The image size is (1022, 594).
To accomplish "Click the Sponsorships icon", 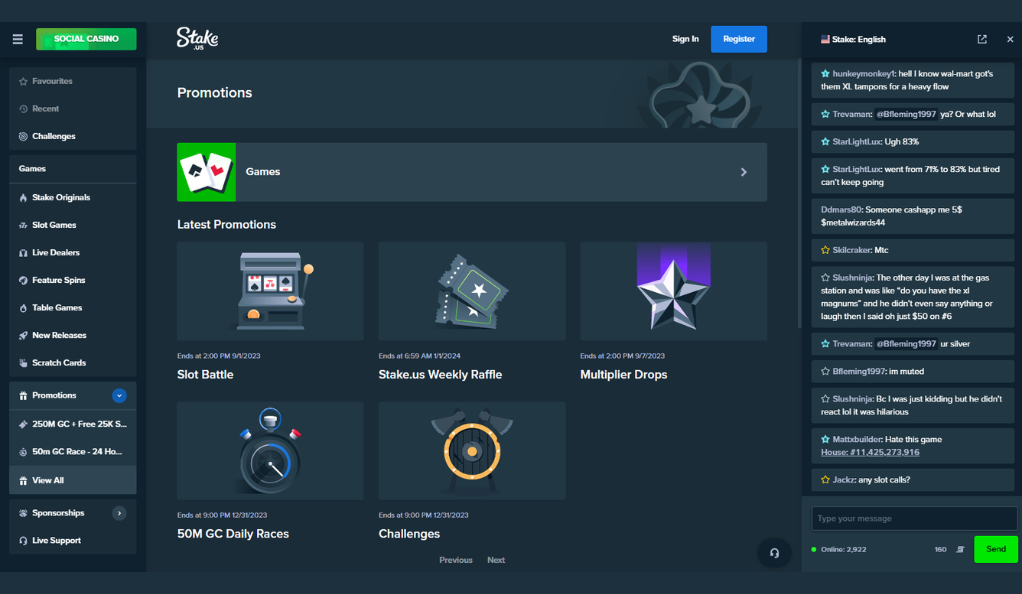I will (x=23, y=513).
